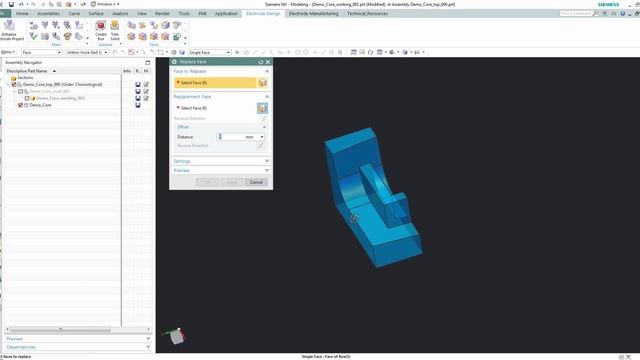The image size is (640, 360).
Task: Toggle the maximize icon of Assembly Navigator
Action: coord(147,62)
